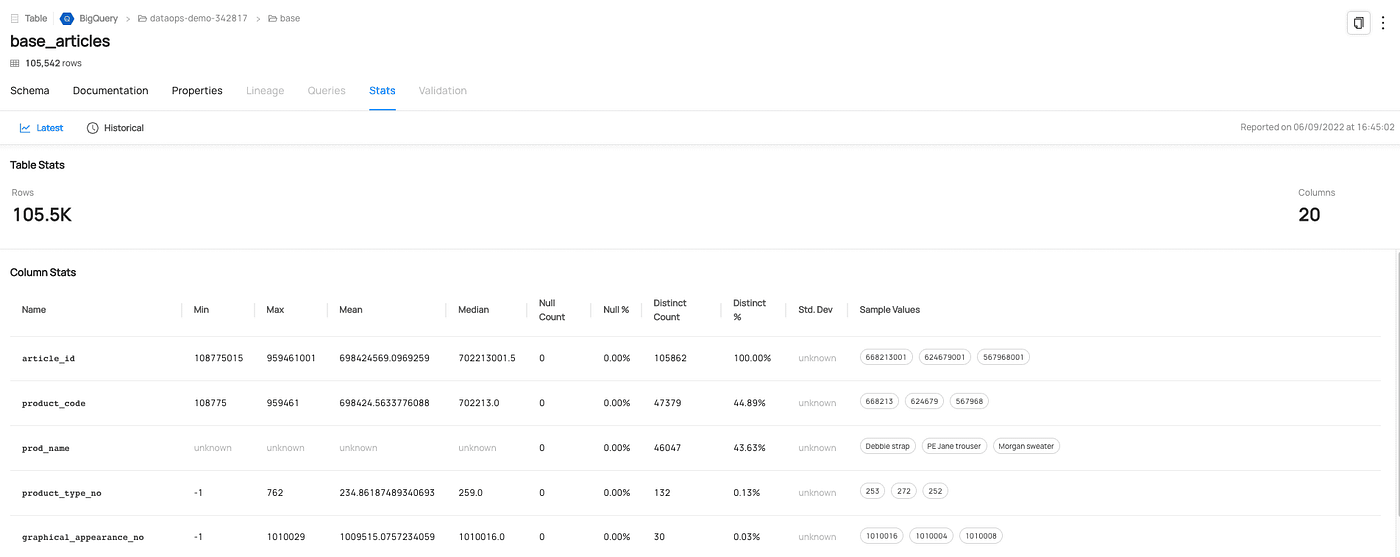The width and height of the screenshot is (1400, 557).
Task: Click product_type_no median 259.0
Action: (x=471, y=493)
